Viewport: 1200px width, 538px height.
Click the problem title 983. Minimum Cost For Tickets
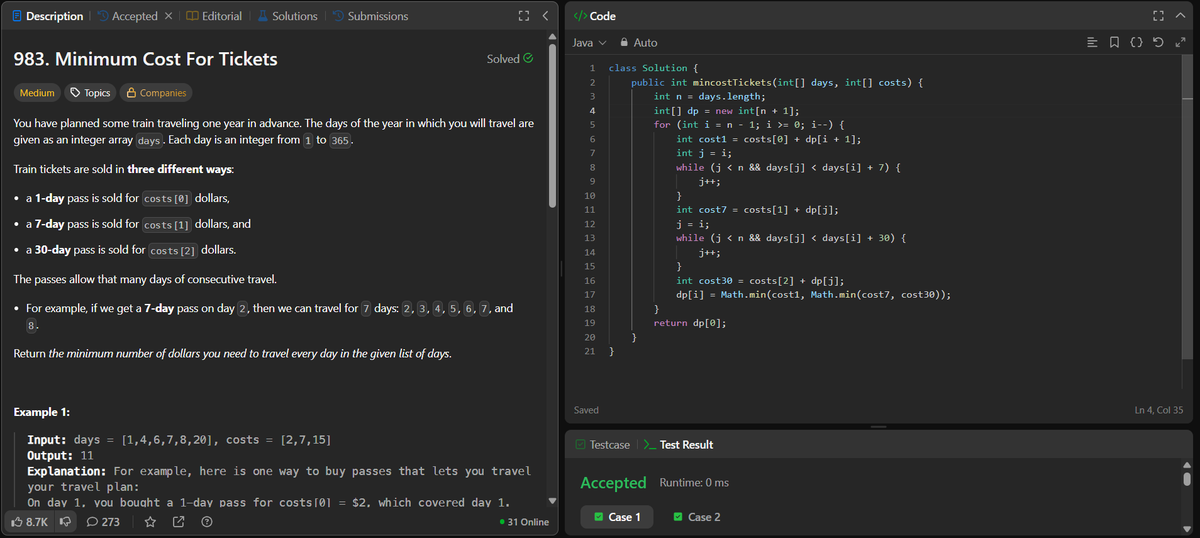click(x=145, y=59)
